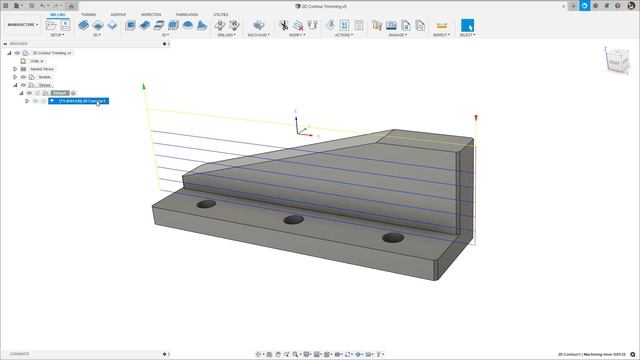Screen dimensions: 640x360
Task: Click the blue Select tool icon
Action: 467,25
